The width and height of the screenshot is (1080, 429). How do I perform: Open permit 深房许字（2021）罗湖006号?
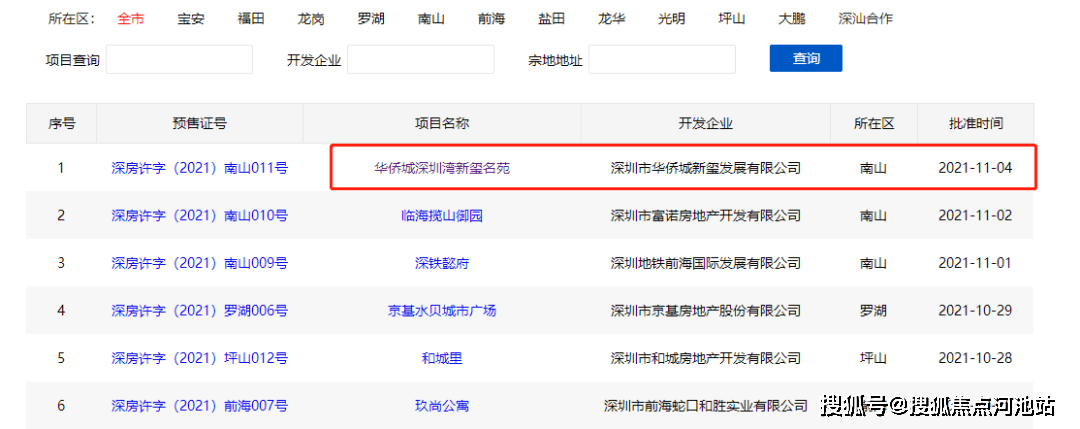(x=199, y=310)
